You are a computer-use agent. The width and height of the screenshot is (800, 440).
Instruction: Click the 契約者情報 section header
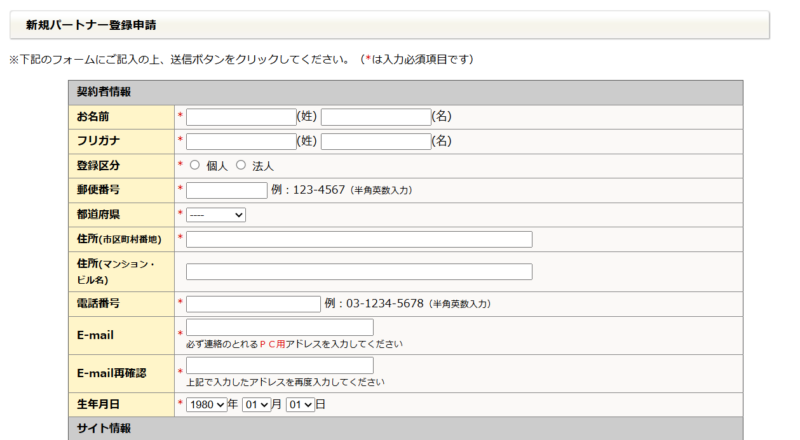pos(104,92)
